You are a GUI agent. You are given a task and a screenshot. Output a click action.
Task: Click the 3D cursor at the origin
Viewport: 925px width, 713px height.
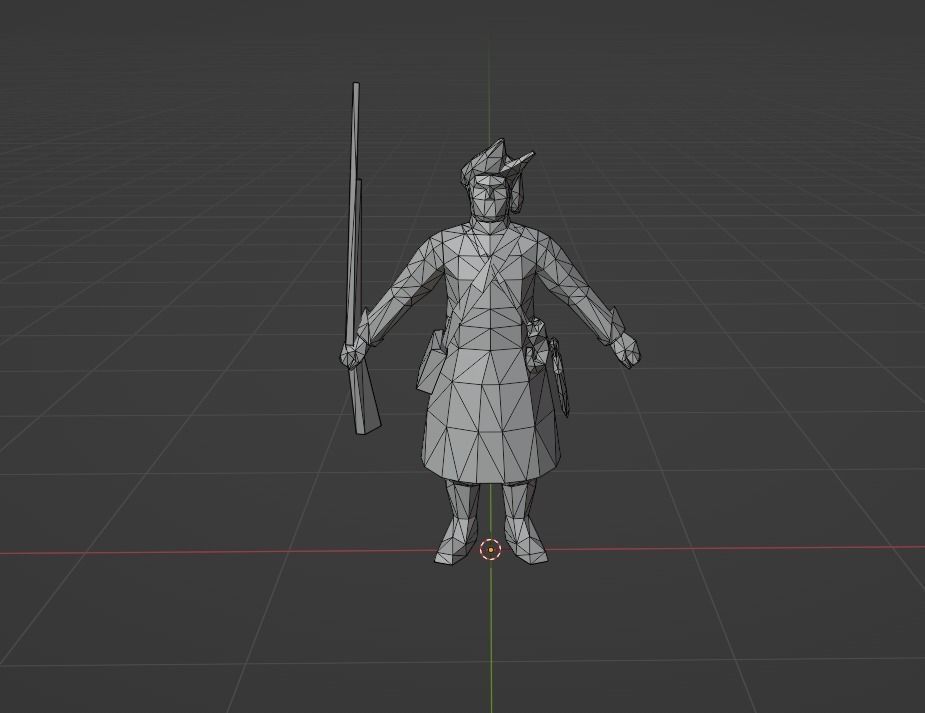click(490, 550)
